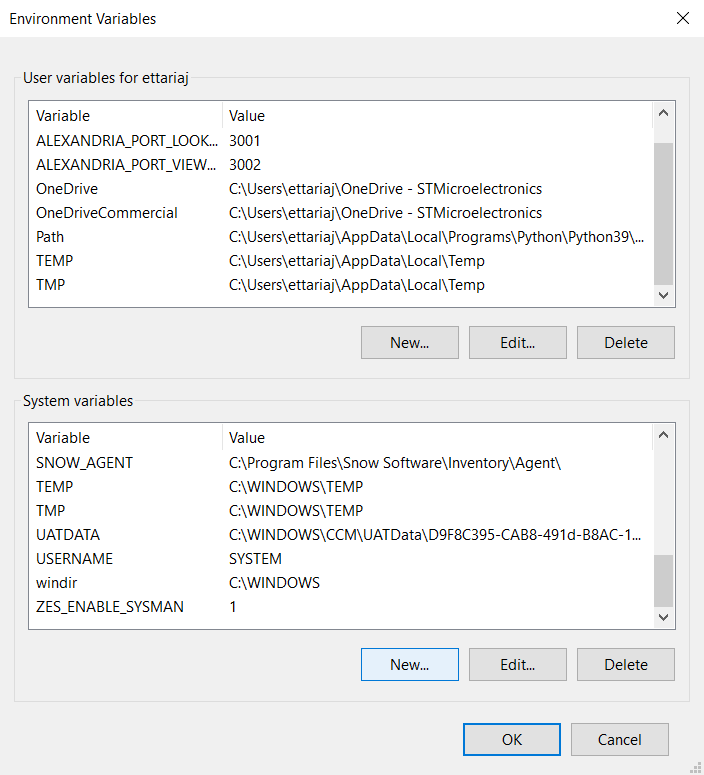The height and width of the screenshot is (775, 704).
Task: Click Edit button under System variables
Action: pyautogui.click(x=517, y=664)
